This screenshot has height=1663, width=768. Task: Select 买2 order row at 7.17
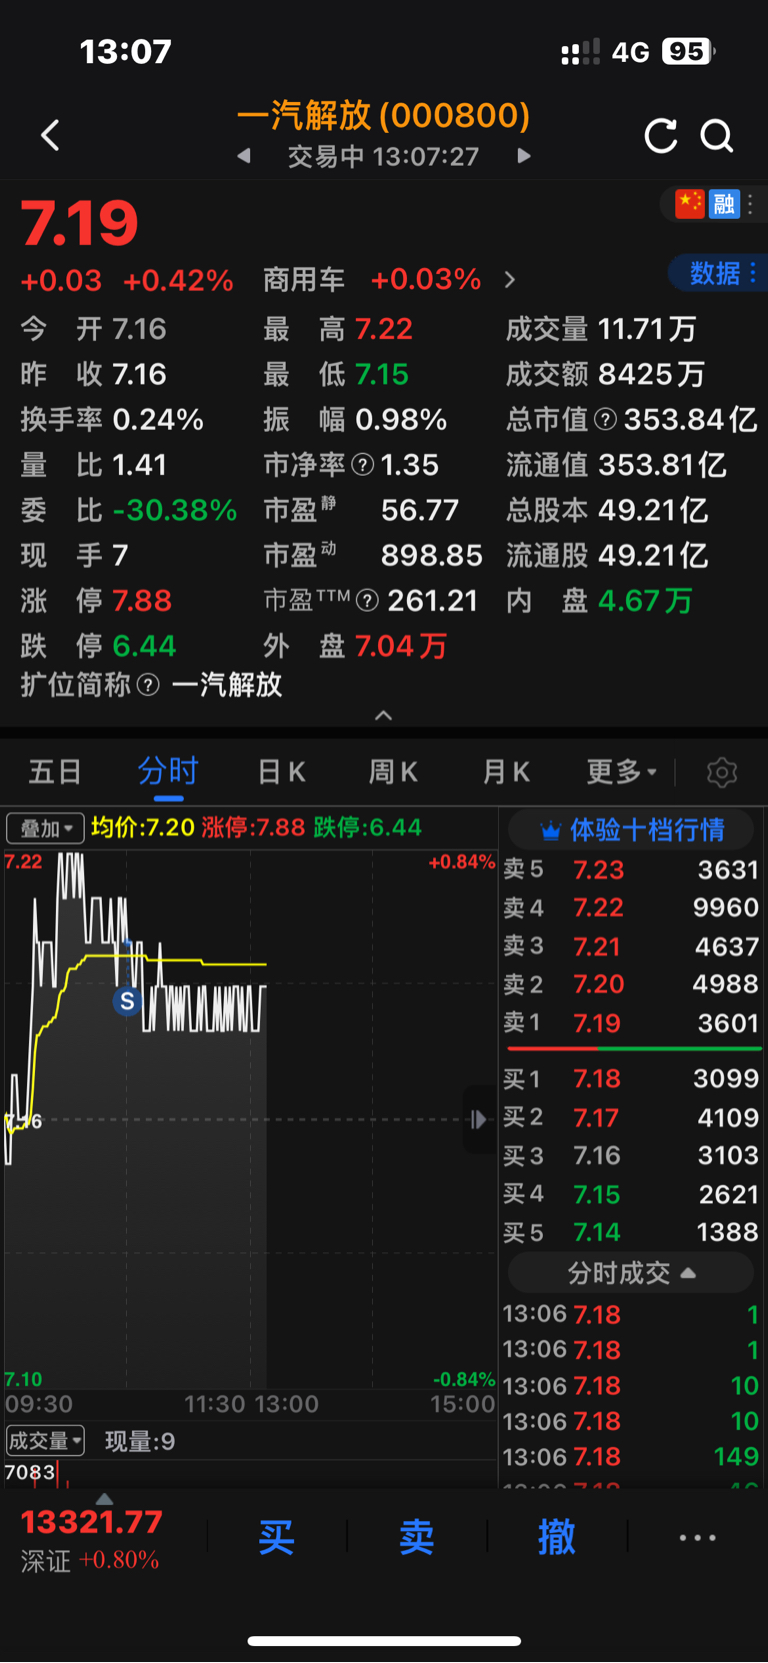click(x=631, y=1118)
